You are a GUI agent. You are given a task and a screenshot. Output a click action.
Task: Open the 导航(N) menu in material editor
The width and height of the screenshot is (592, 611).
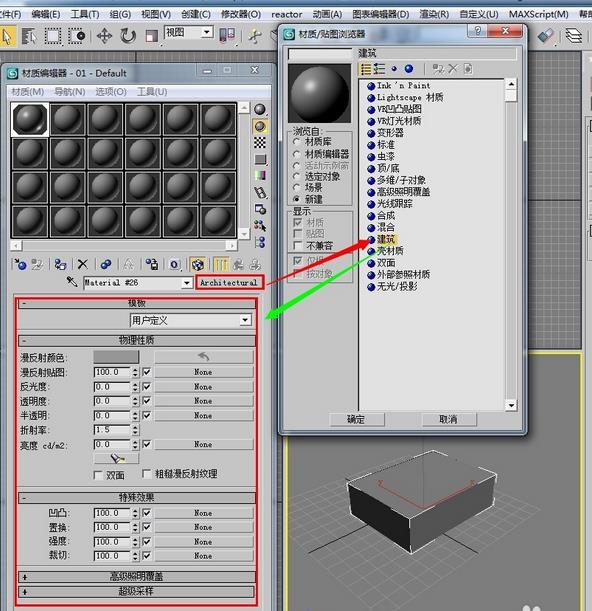(69, 92)
